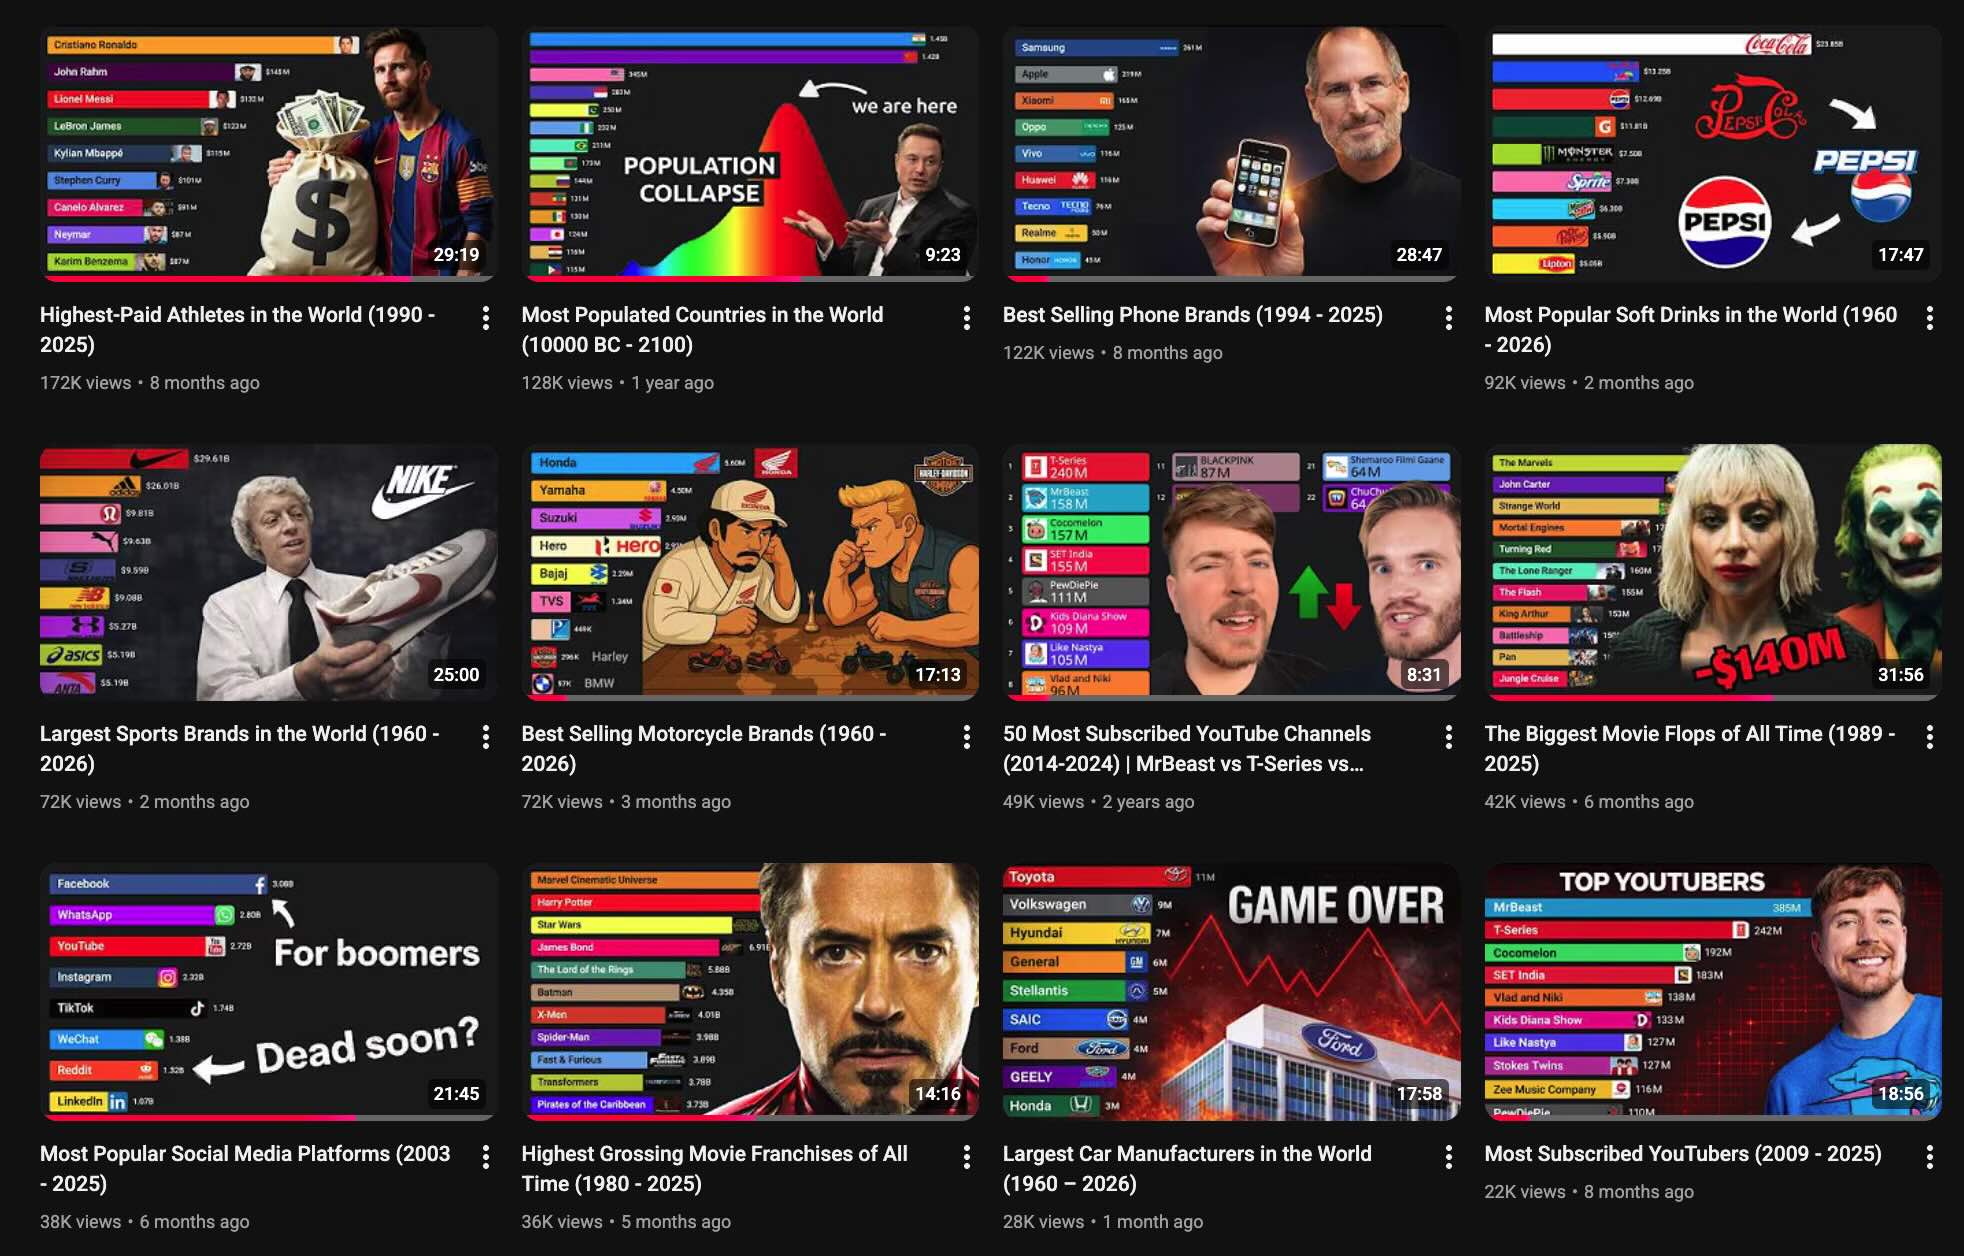Open options menu for Best Selling Phone Brands video
This screenshot has width=1964, height=1256.
[x=1448, y=318]
